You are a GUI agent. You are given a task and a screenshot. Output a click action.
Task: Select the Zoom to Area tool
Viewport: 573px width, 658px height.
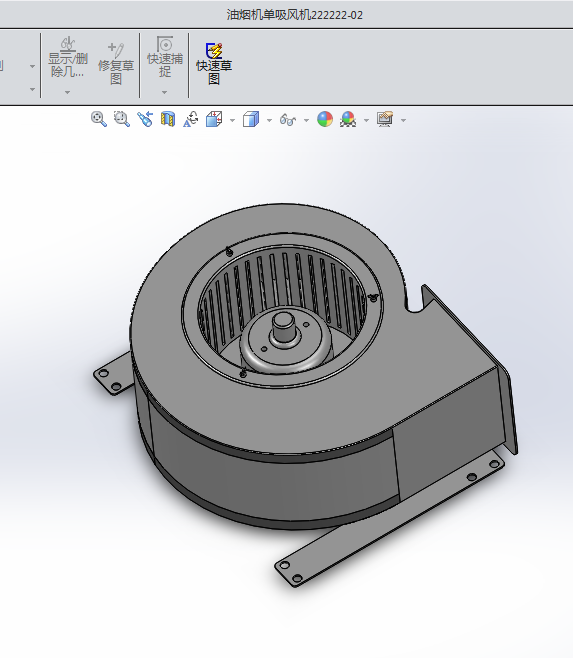coord(122,119)
